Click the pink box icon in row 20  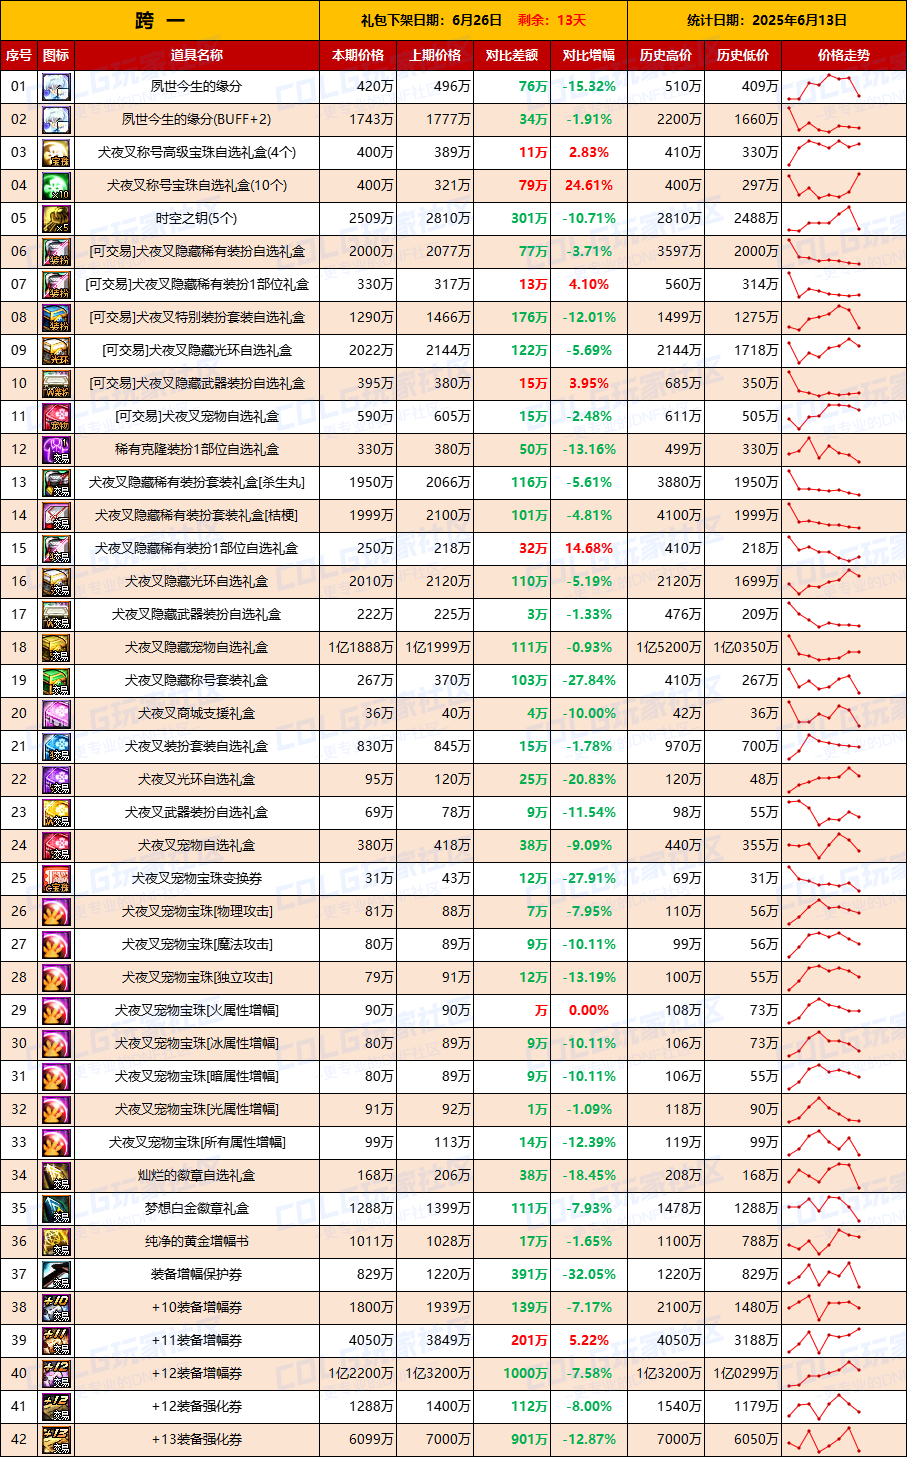[x=56, y=713]
